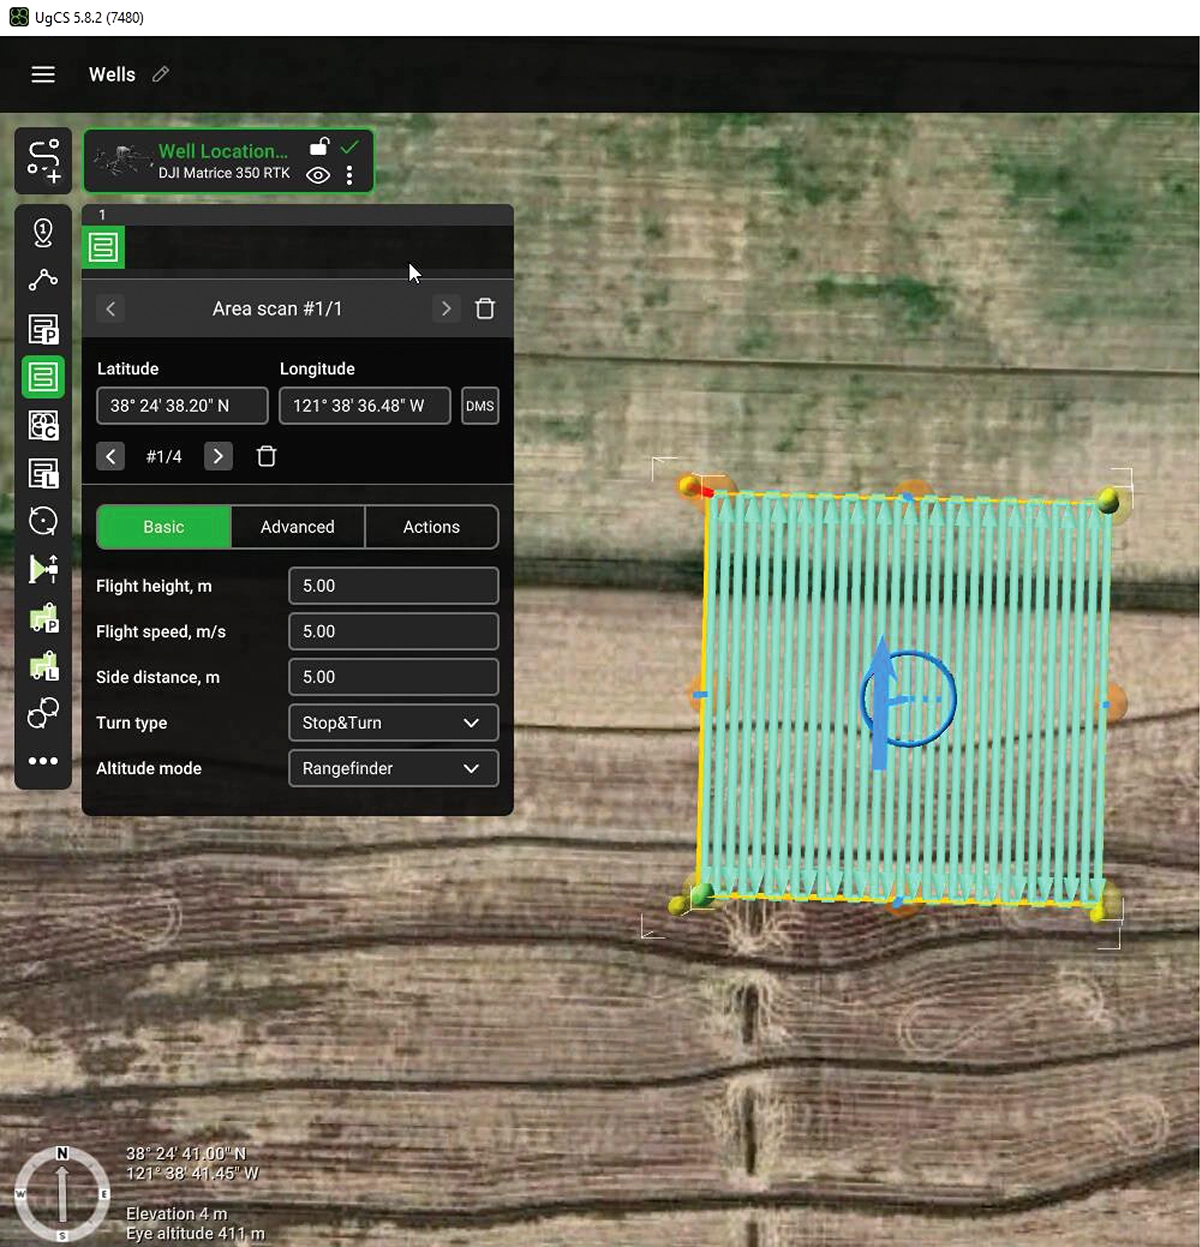
Task: Open the Turn type dropdown
Action: pos(393,722)
